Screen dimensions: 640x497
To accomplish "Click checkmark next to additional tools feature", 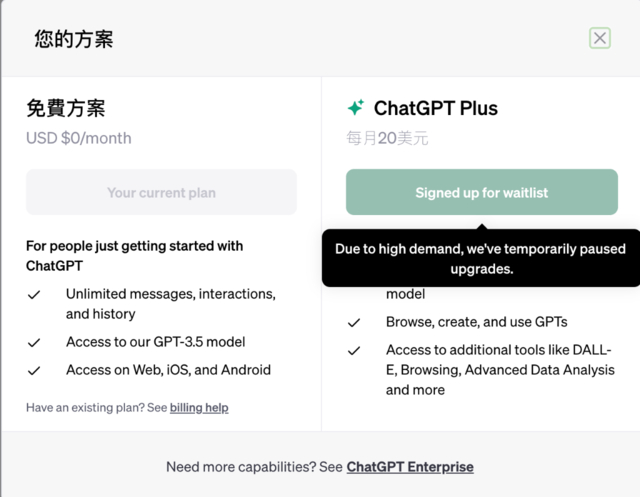I will 354,351.
